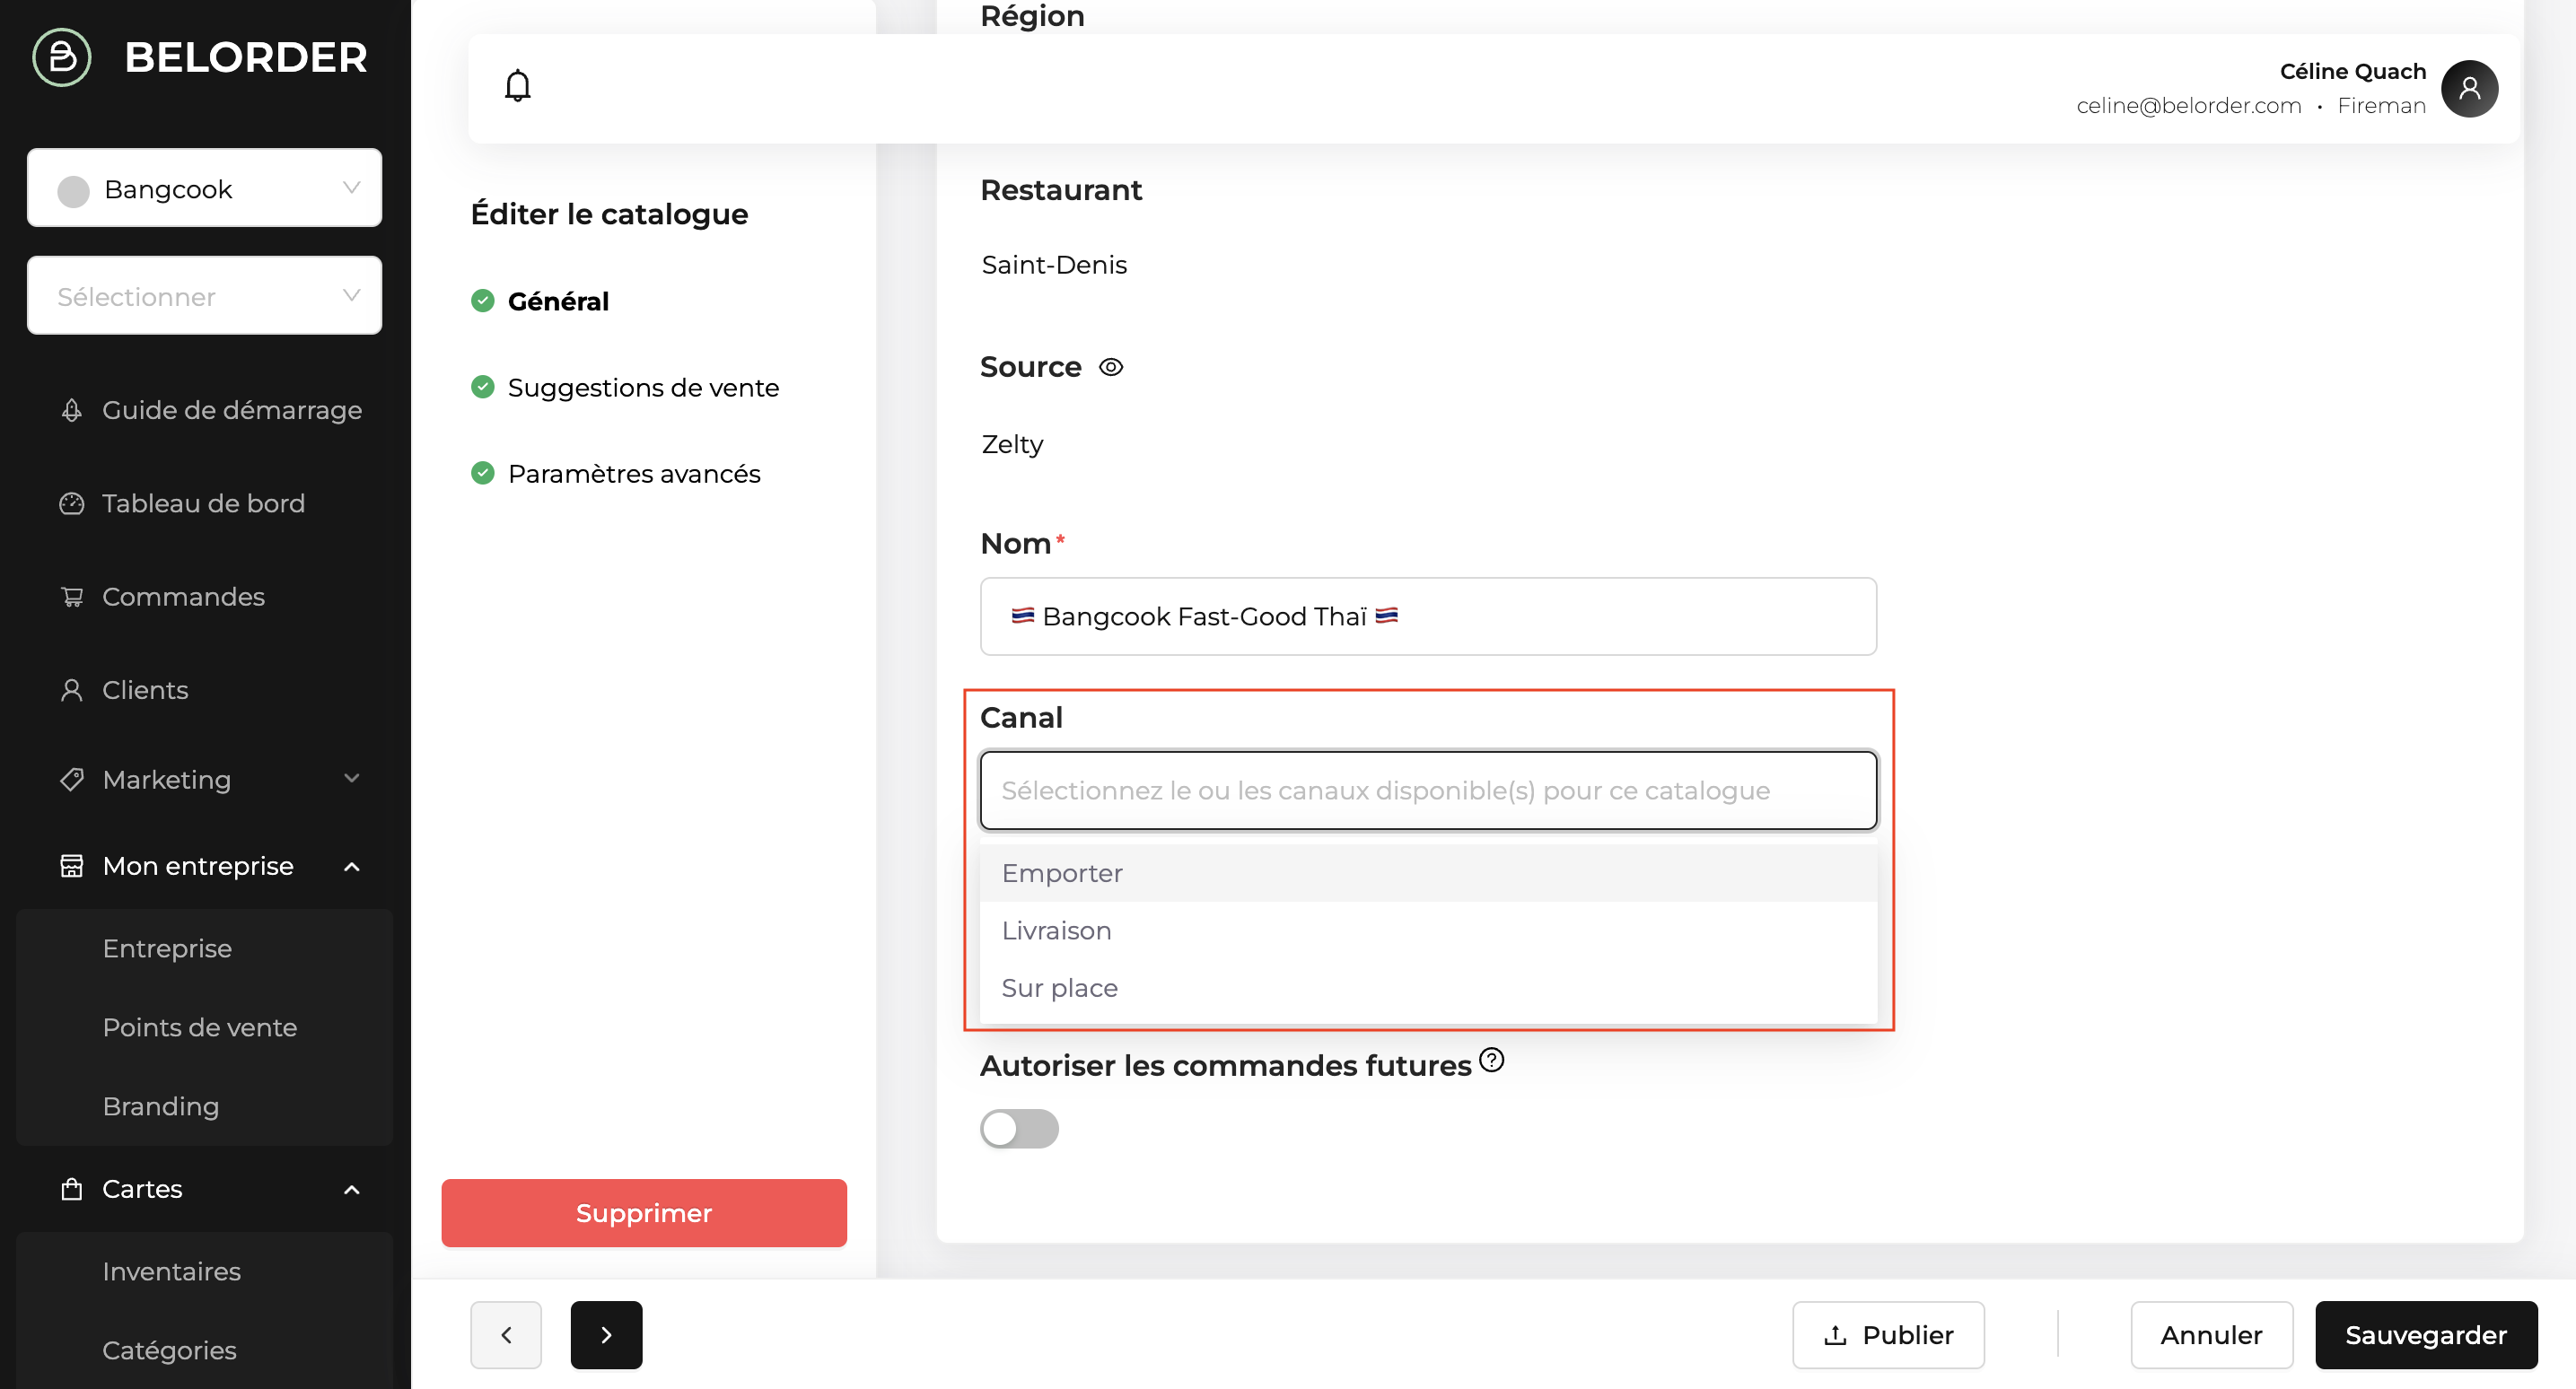Open Points de vente submenu item

point(200,1027)
